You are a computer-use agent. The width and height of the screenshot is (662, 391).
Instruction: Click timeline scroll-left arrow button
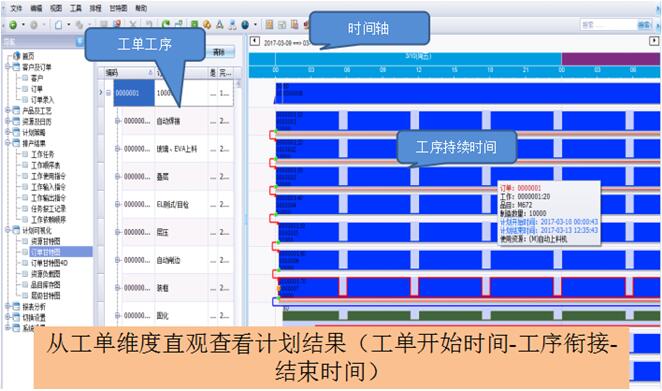tap(254, 41)
